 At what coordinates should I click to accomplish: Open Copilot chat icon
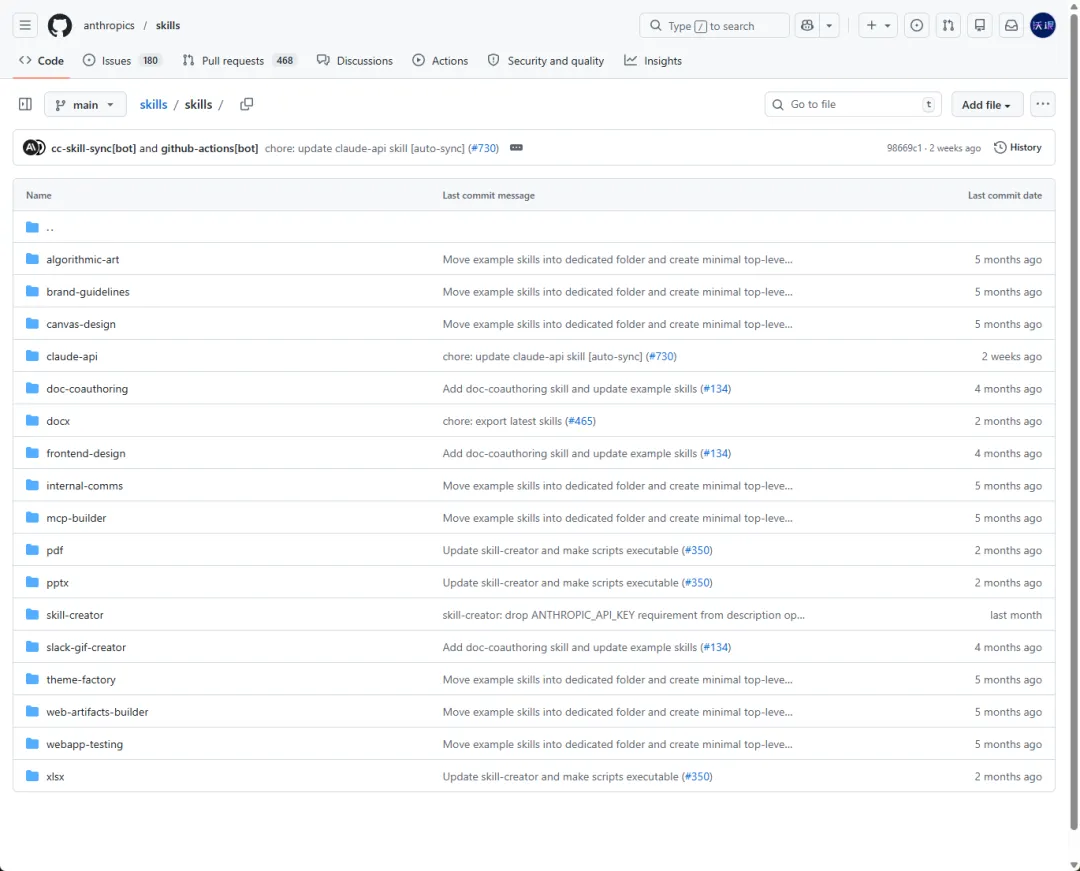click(x=808, y=26)
